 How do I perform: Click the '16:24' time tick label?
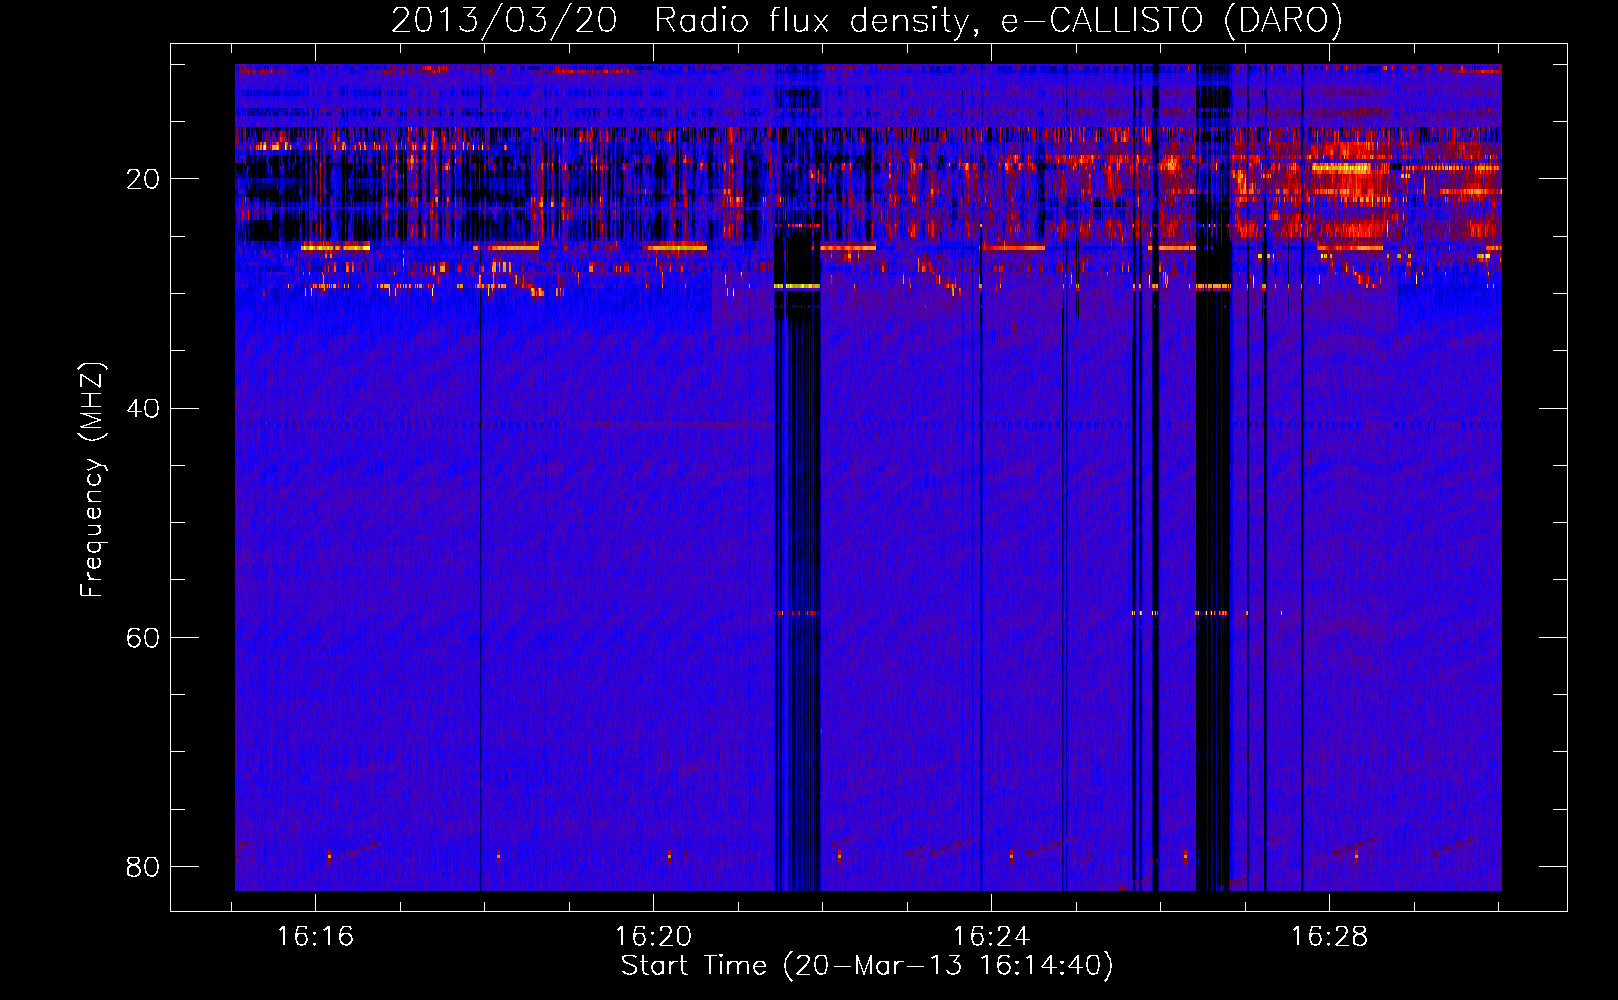[x=991, y=937]
